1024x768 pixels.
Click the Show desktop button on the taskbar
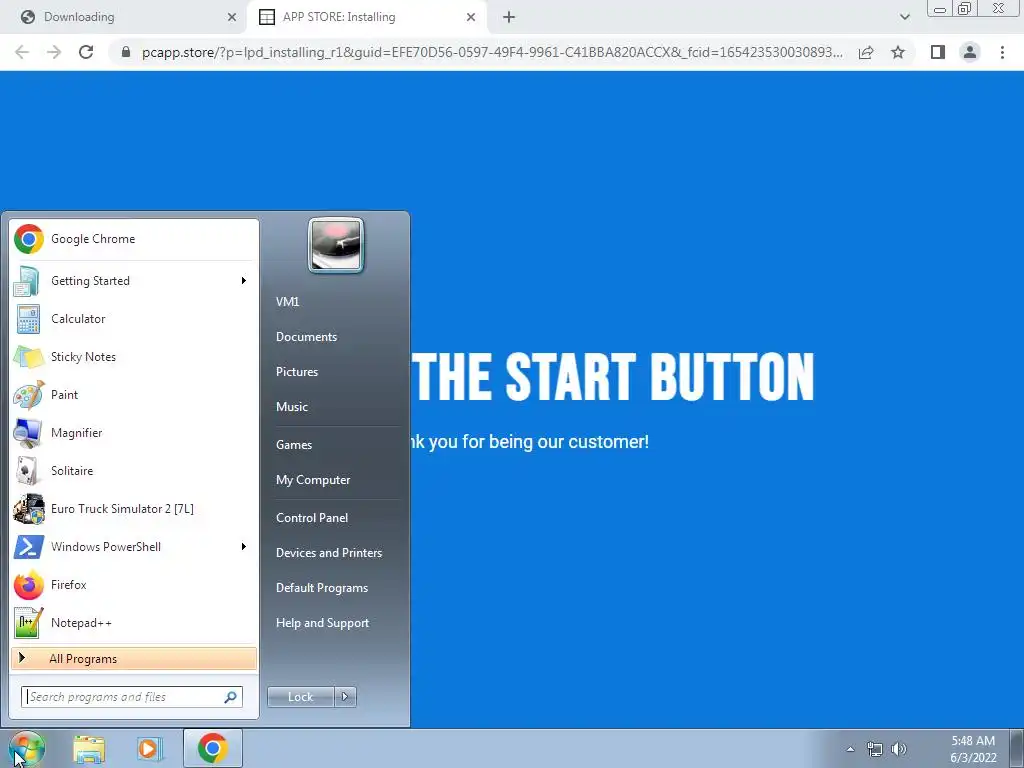(1017, 749)
